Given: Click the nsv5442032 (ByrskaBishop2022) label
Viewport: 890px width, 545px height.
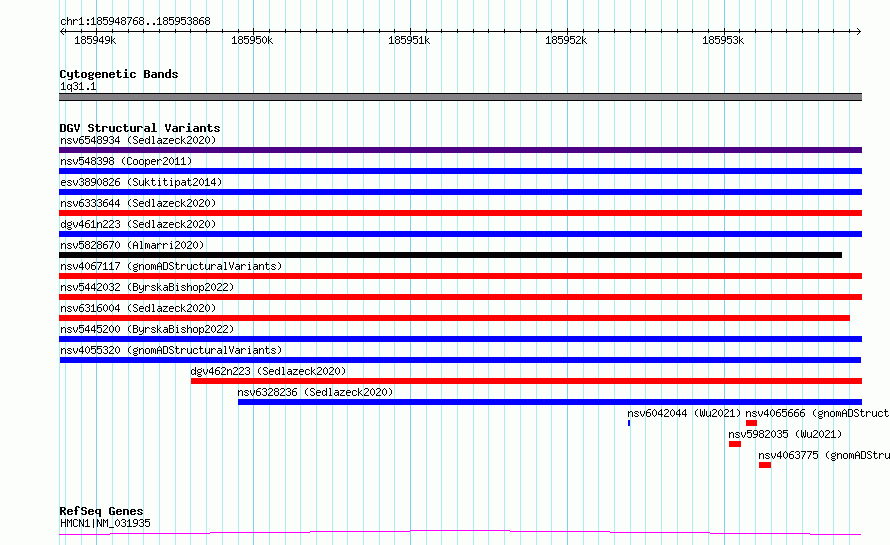Looking at the screenshot, I should coord(147,287).
